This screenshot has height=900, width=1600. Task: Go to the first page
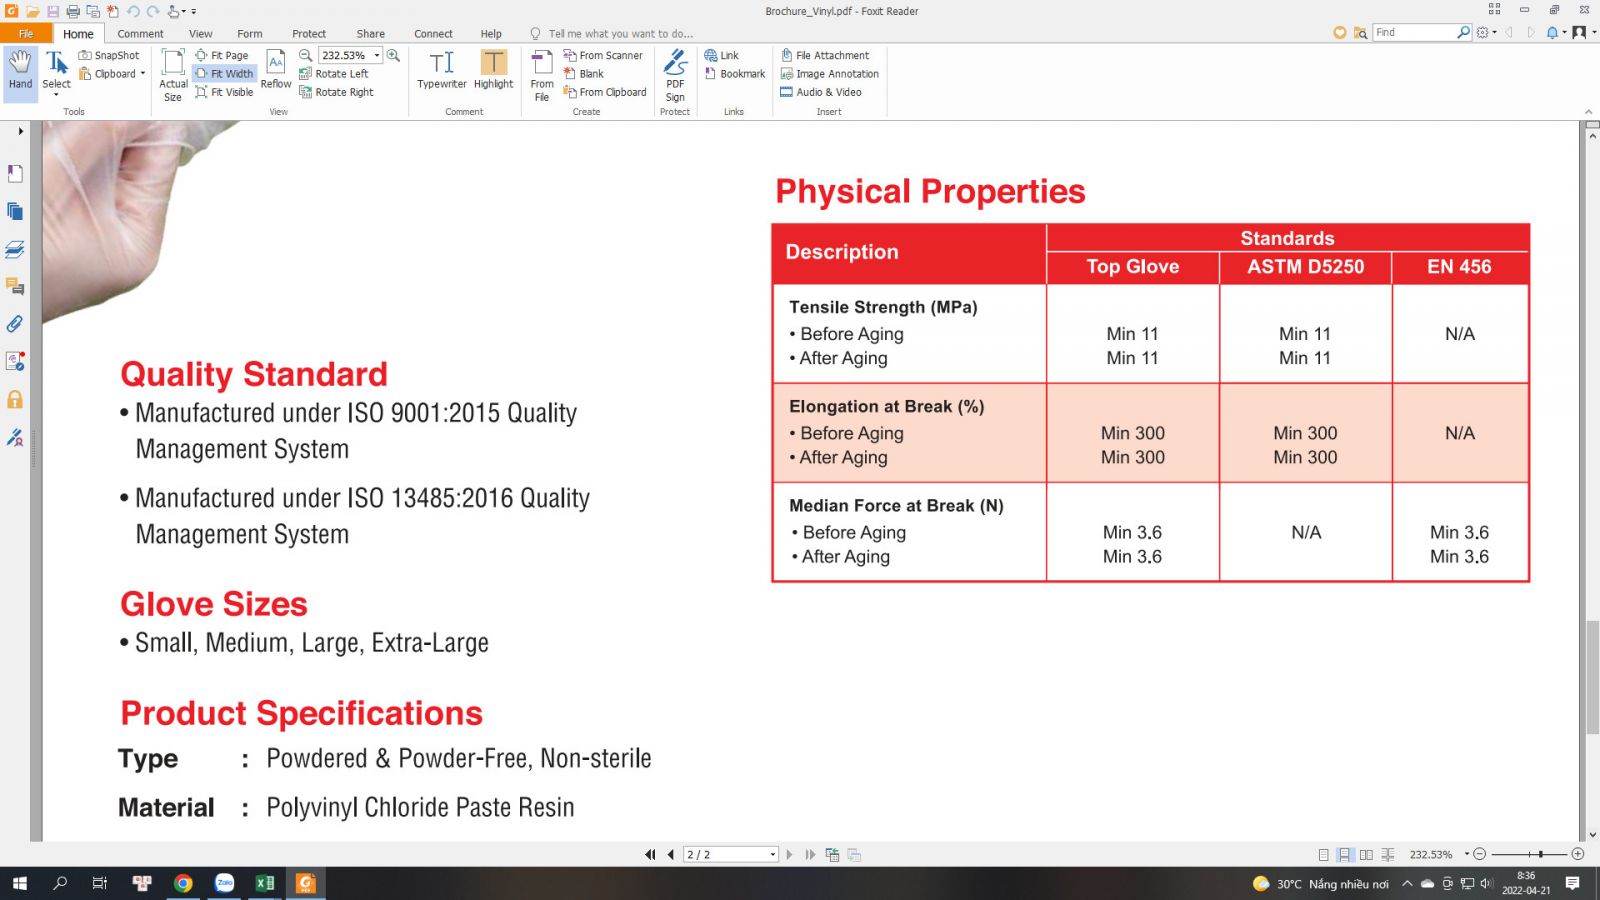point(650,854)
